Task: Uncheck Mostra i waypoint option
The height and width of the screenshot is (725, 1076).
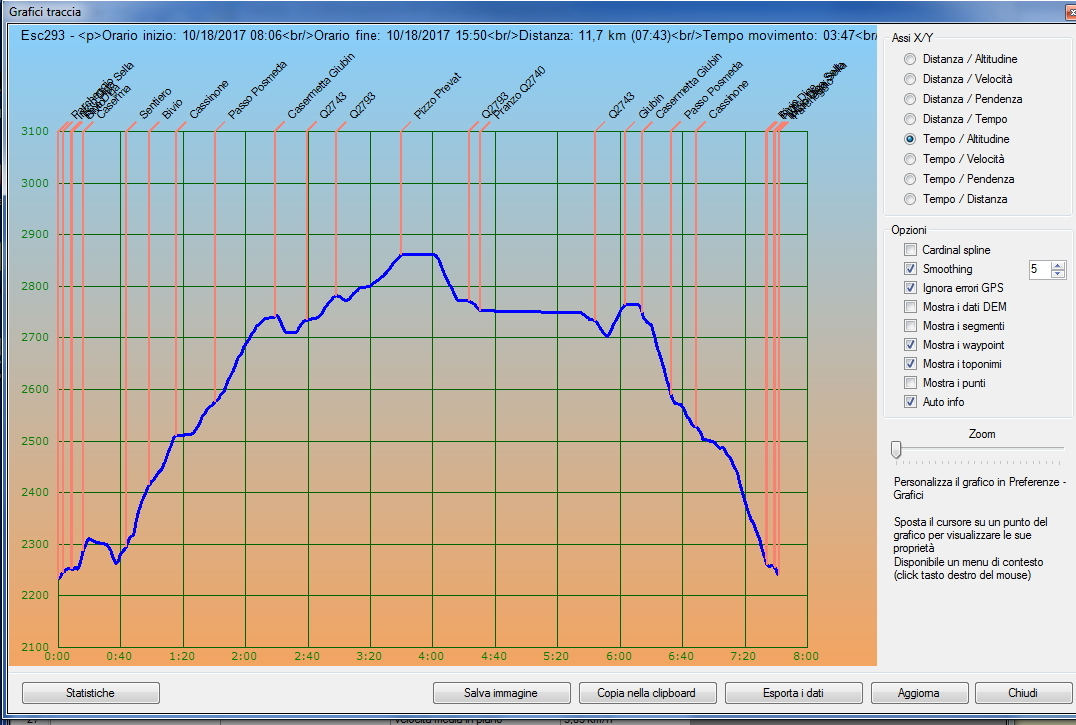Action: (910, 345)
